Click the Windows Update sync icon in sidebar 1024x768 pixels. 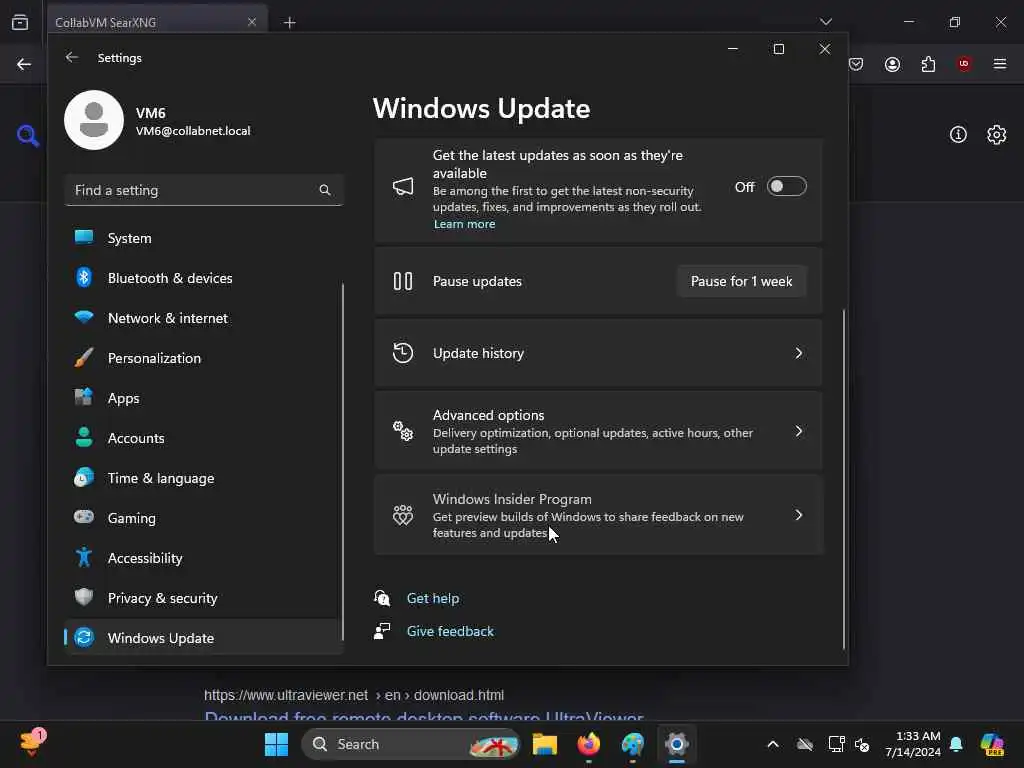84,637
